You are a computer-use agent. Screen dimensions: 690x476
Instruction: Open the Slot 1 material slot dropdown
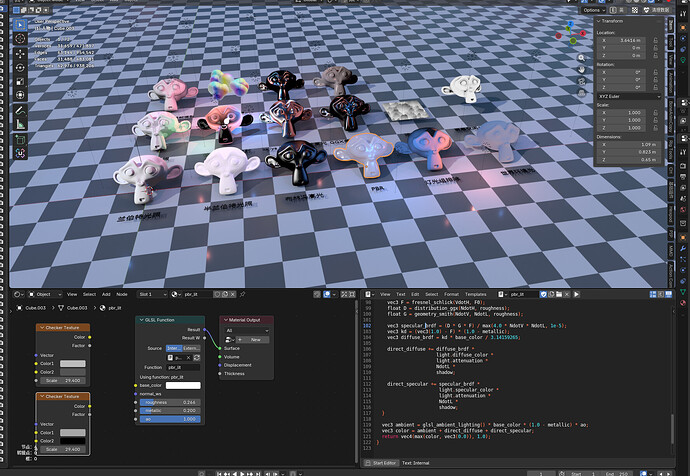click(x=152, y=294)
